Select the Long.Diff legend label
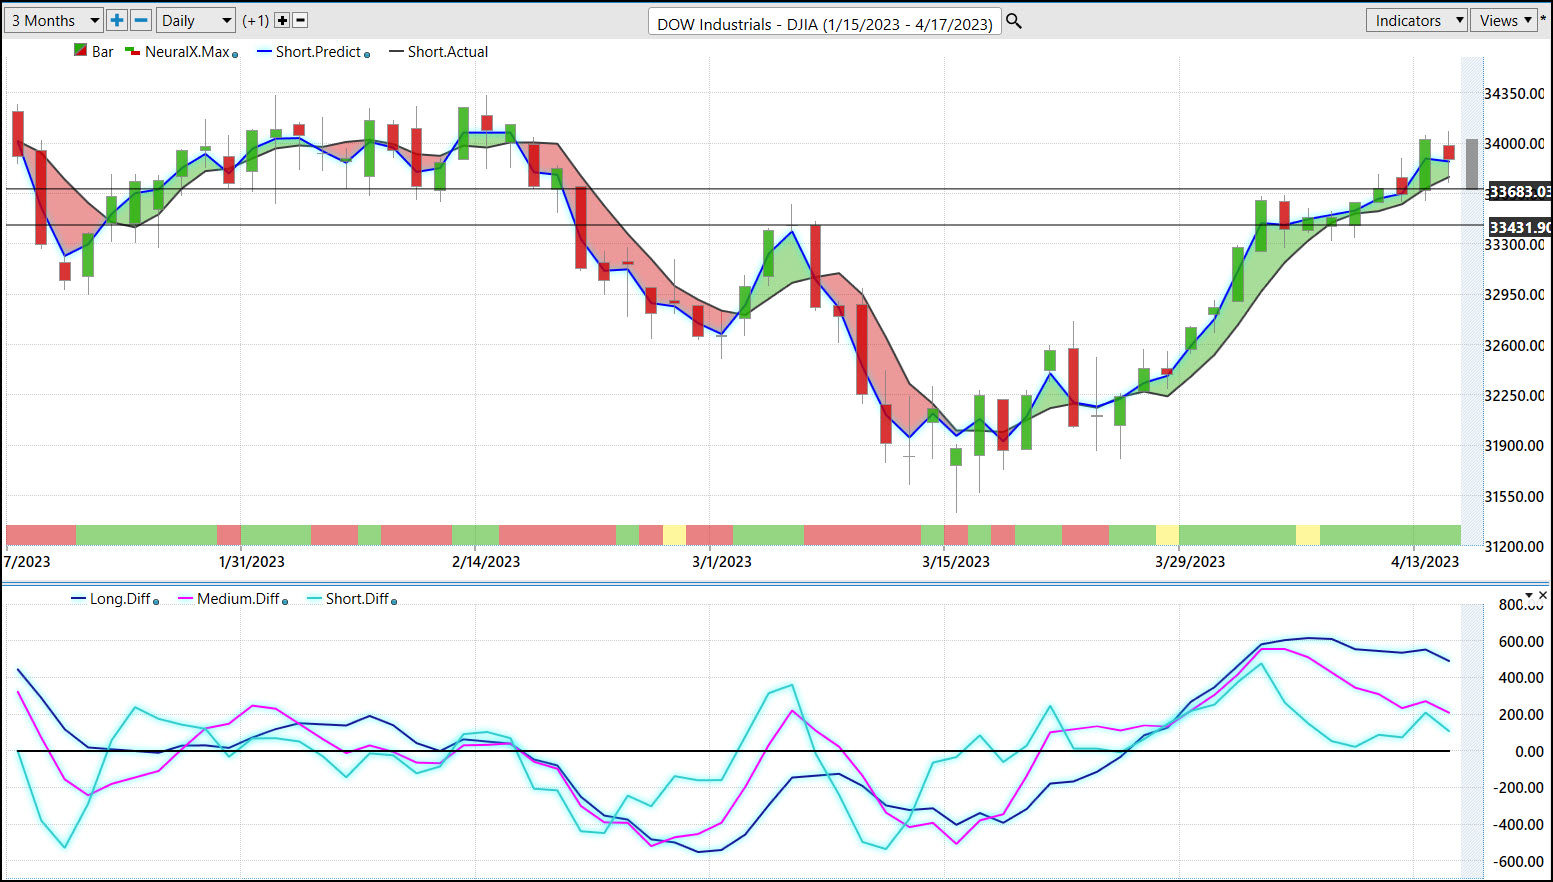Image resolution: width=1553 pixels, height=882 pixels. click(x=120, y=598)
